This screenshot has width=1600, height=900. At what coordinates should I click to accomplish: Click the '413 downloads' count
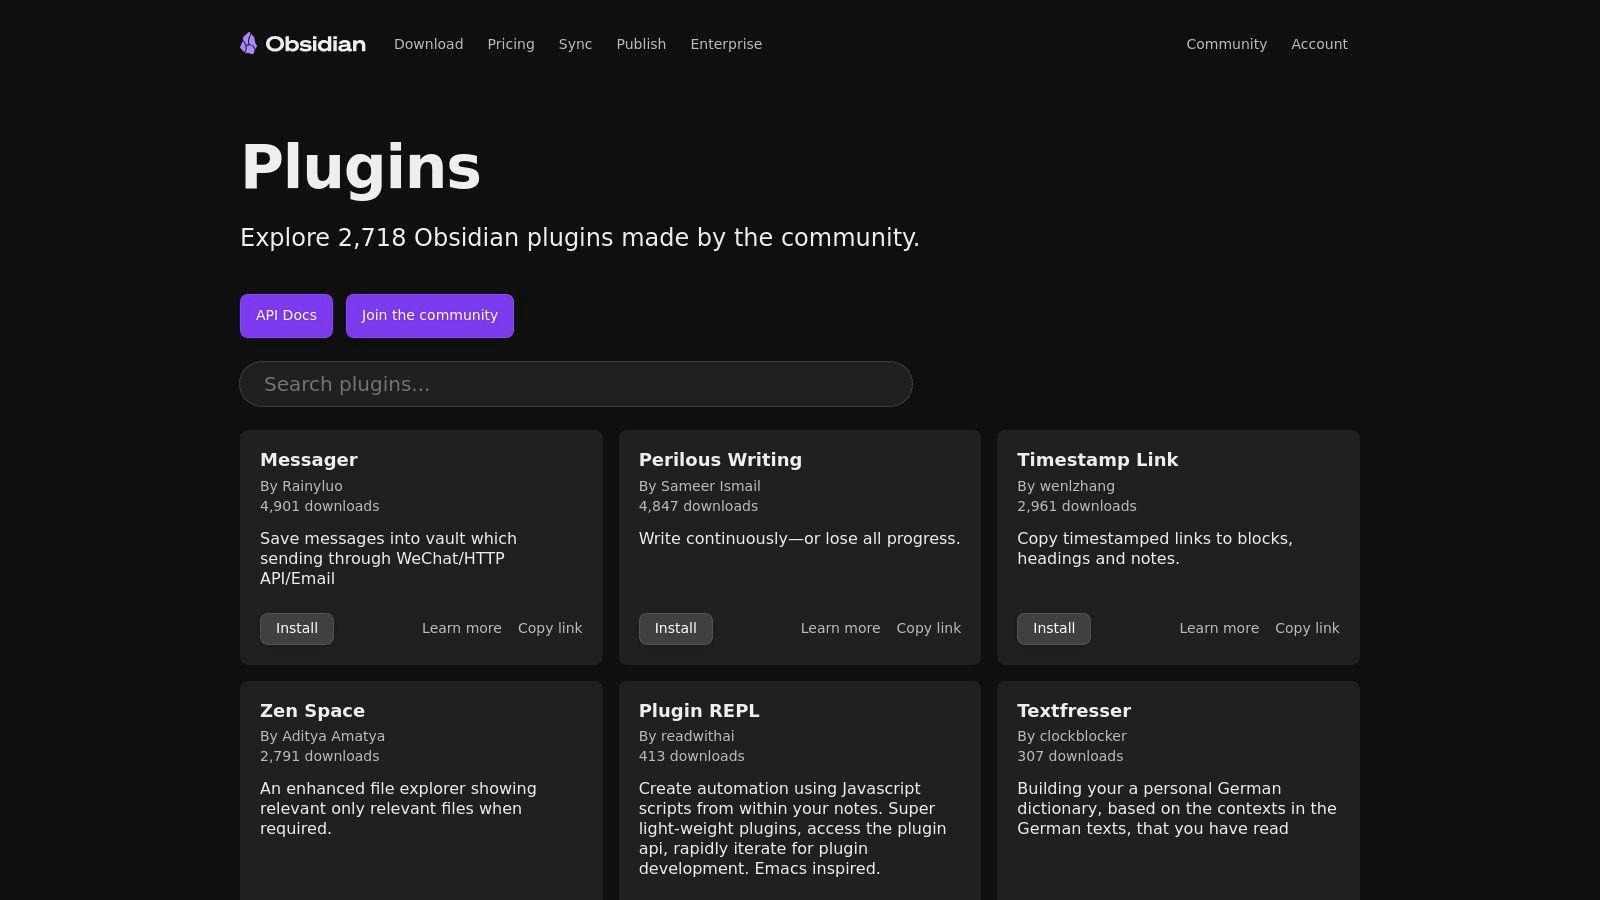[x=692, y=756]
